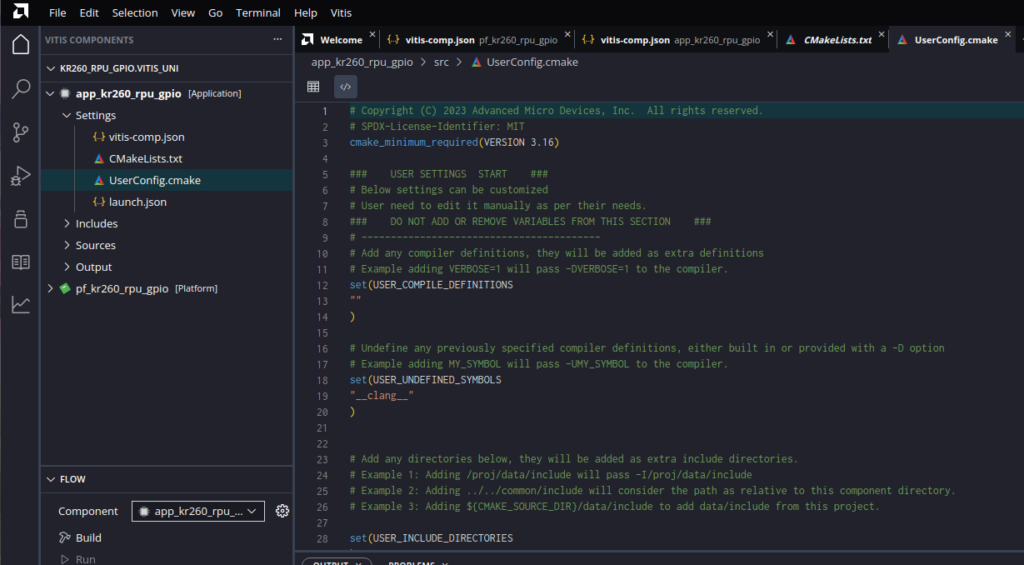This screenshot has width=1024, height=565.
Task: Close the Welcome tab
Action: pos(372,34)
